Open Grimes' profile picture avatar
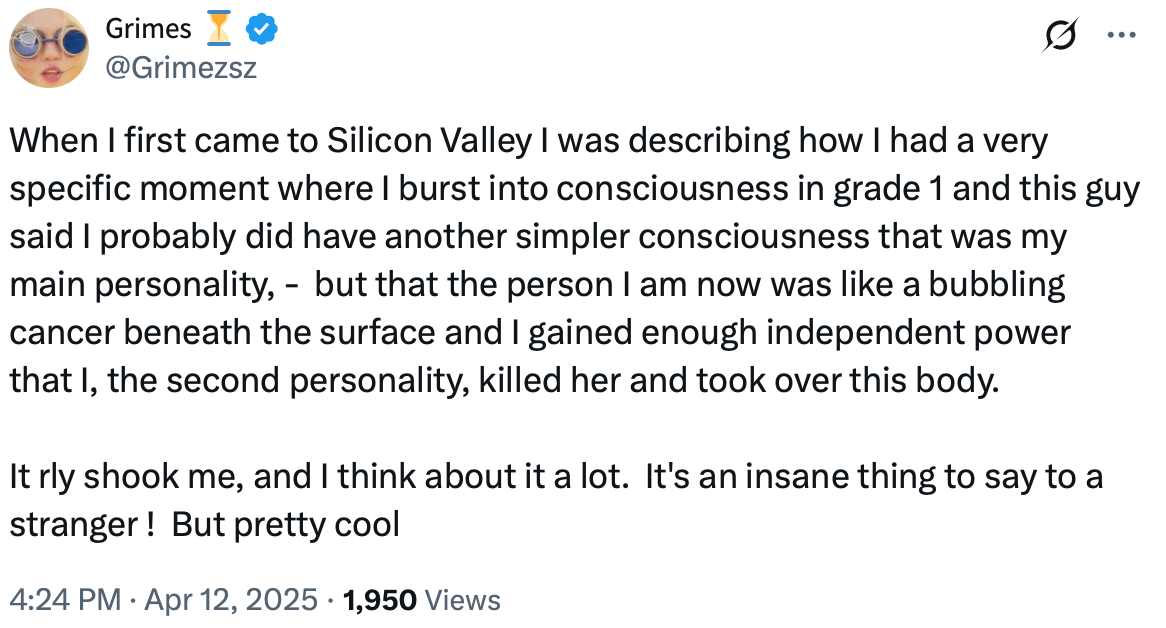This screenshot has width=1166, height=628. [49, 48]
